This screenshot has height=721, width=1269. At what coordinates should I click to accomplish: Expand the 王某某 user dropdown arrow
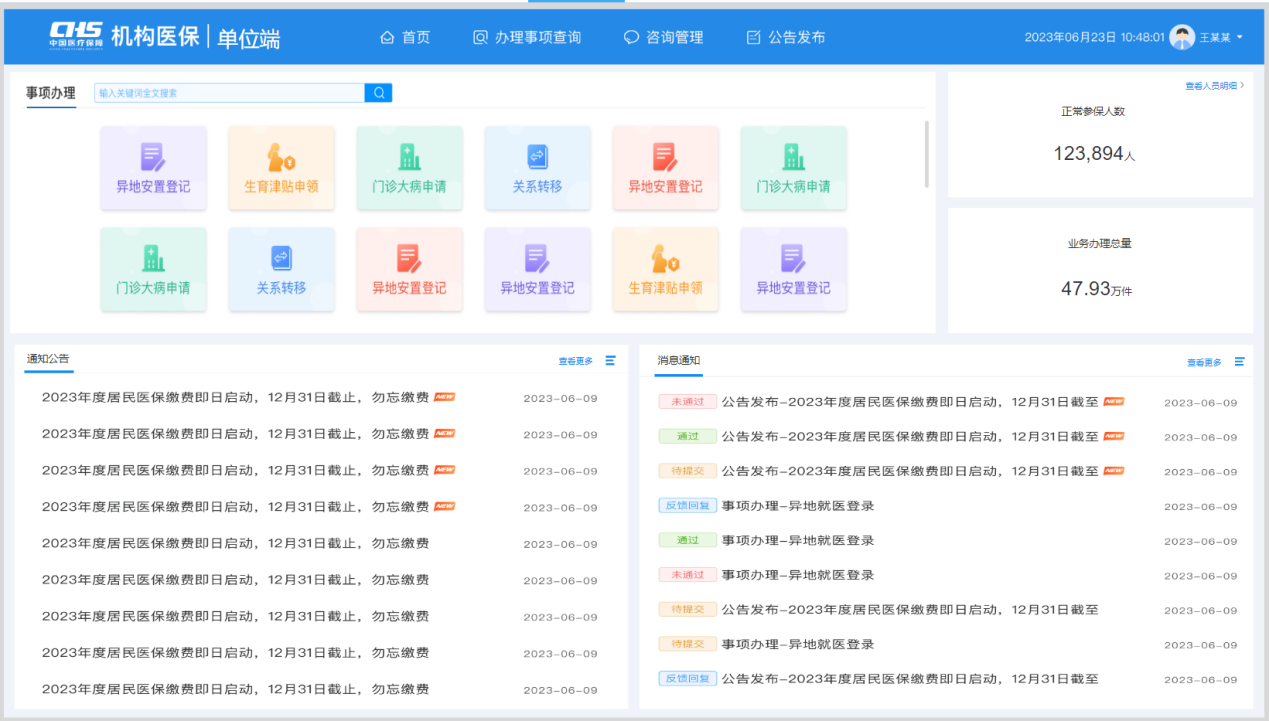point(1240,38)
